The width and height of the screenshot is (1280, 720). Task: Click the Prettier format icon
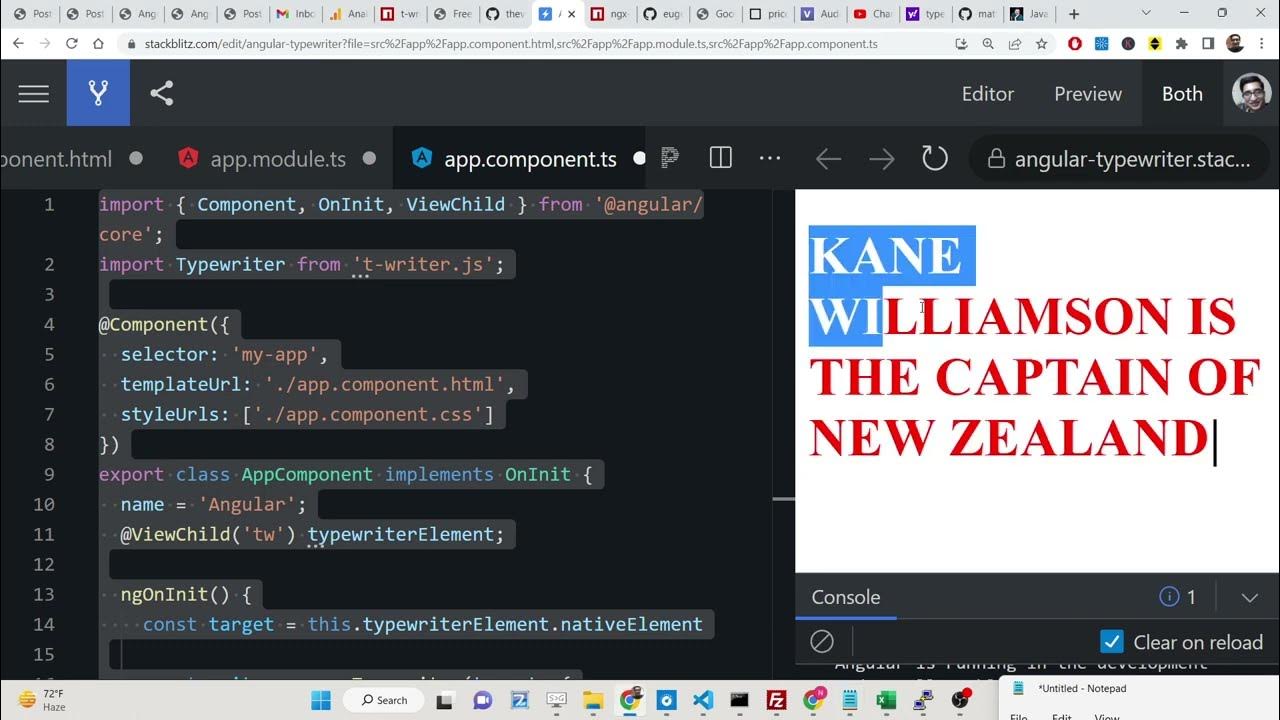click(670, 158)
